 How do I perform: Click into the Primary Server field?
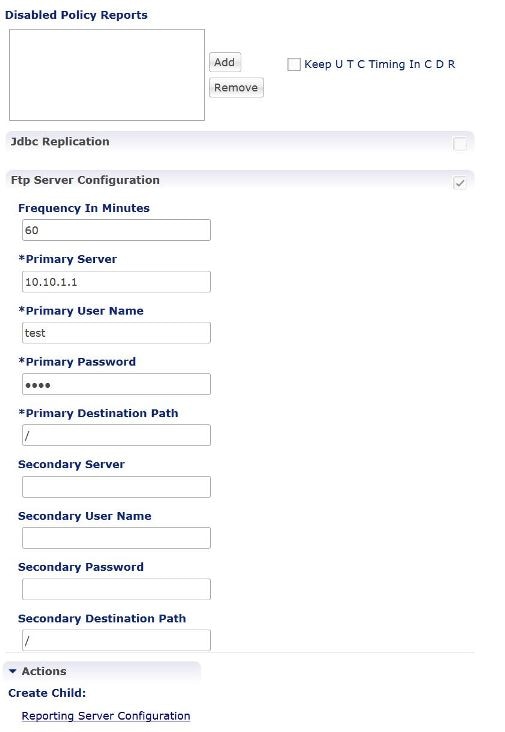pos(116,282)
